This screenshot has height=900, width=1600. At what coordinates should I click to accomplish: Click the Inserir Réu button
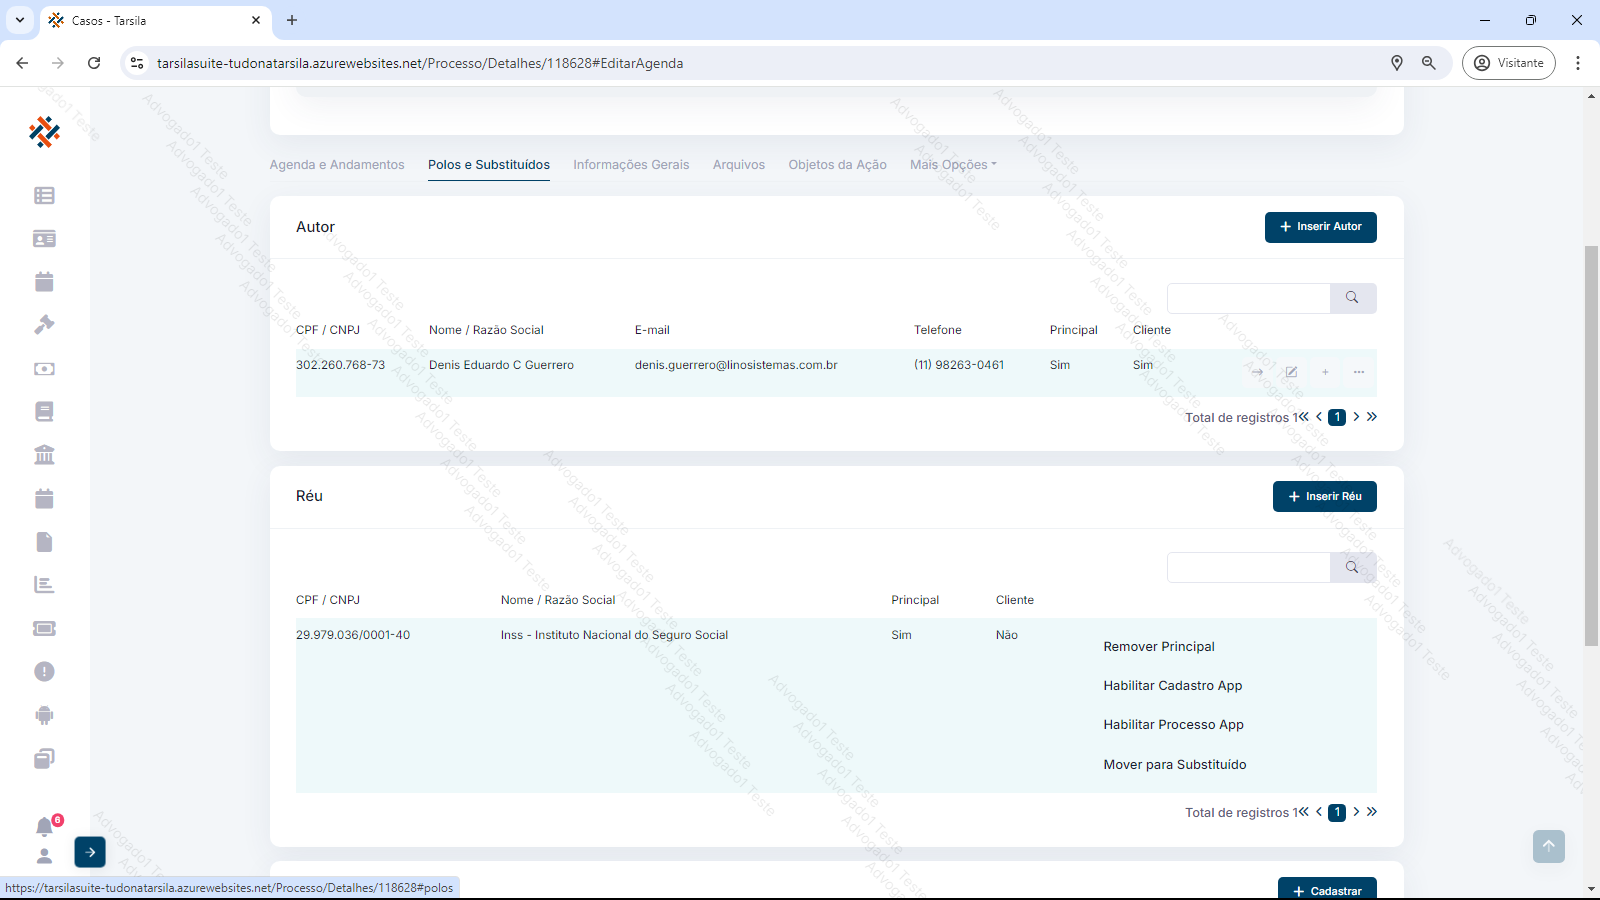(x=1324, y=497)
